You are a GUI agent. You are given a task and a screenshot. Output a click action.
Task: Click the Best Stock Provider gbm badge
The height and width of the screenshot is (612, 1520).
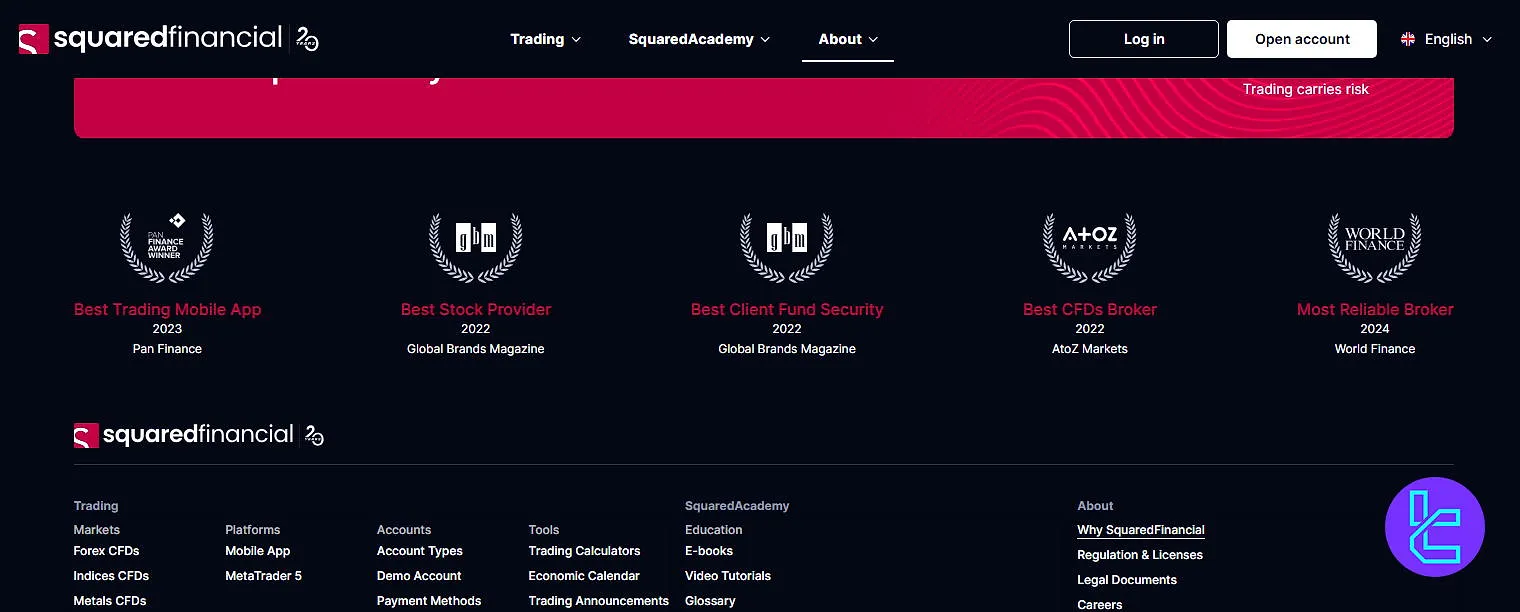[x=476, y=248]
